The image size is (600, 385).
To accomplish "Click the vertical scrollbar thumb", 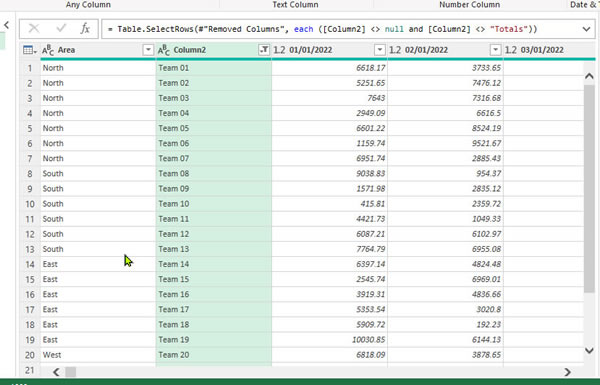I will 589,189.
